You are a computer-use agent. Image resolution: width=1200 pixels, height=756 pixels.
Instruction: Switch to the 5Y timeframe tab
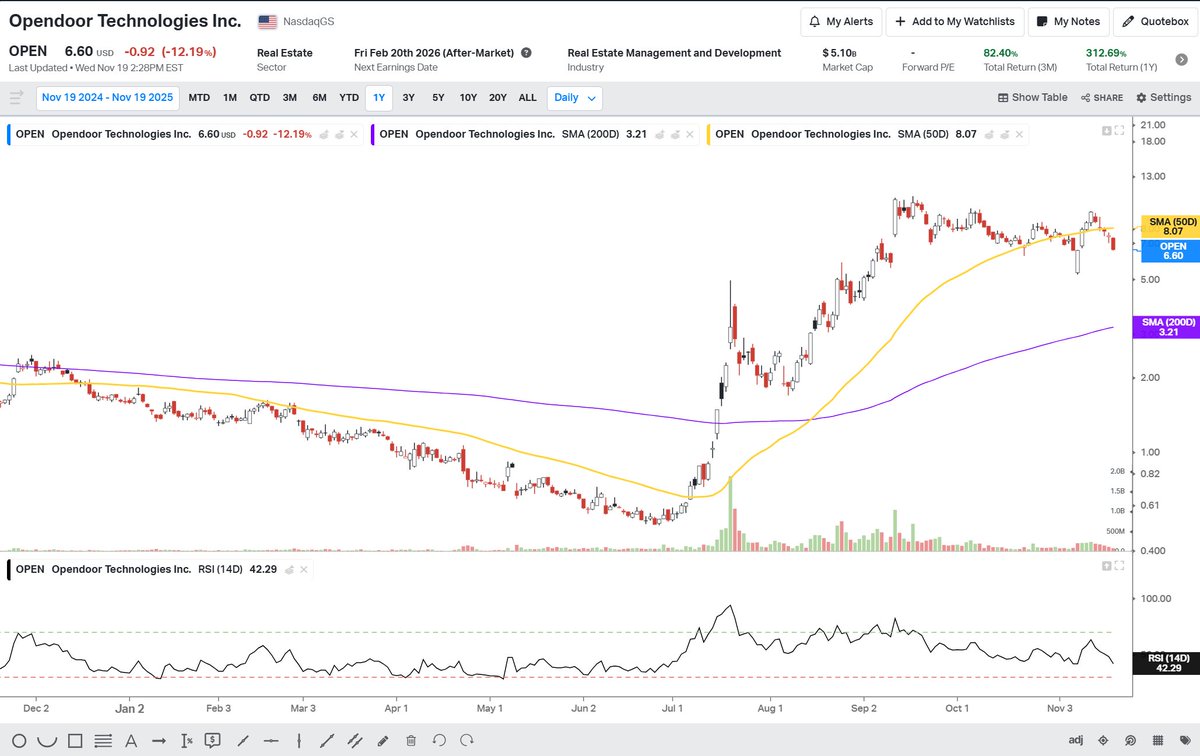coord(437,97)
